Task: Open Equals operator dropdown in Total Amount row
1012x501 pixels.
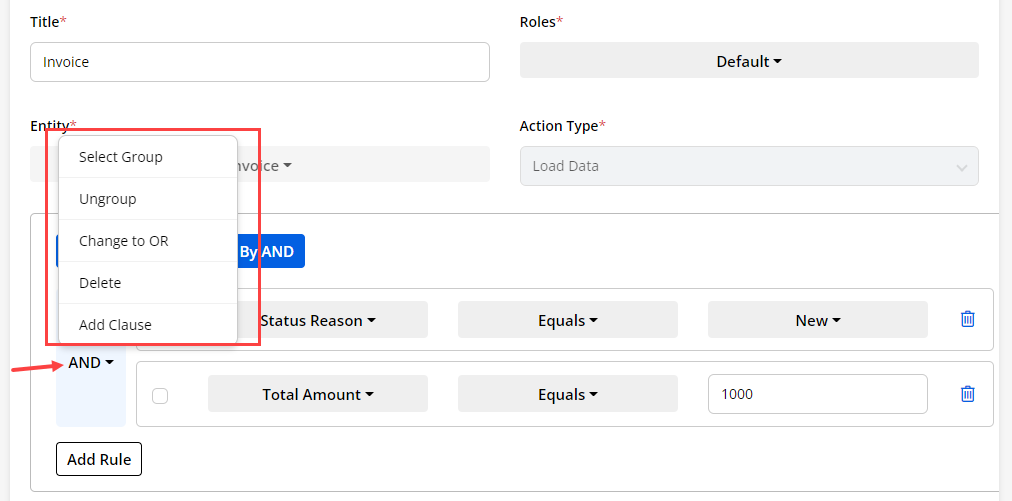Action: click(567, 394)
